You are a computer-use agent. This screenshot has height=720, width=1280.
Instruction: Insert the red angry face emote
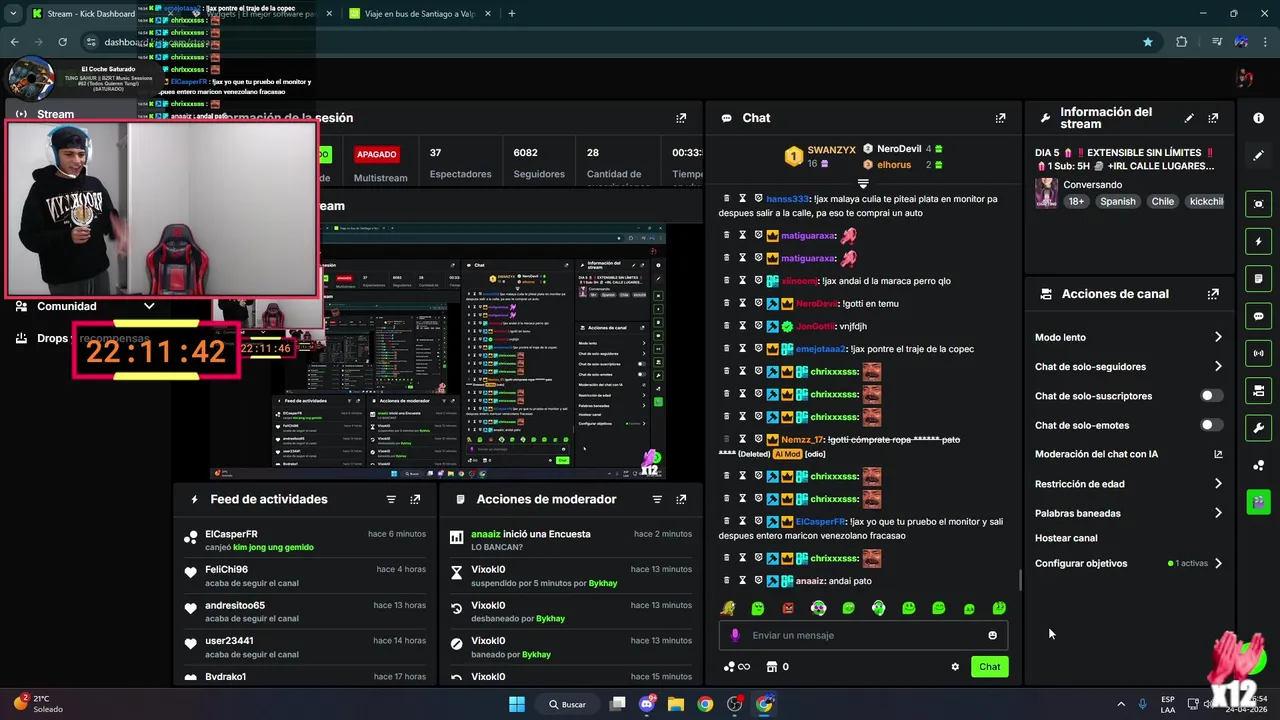[788, 608]
